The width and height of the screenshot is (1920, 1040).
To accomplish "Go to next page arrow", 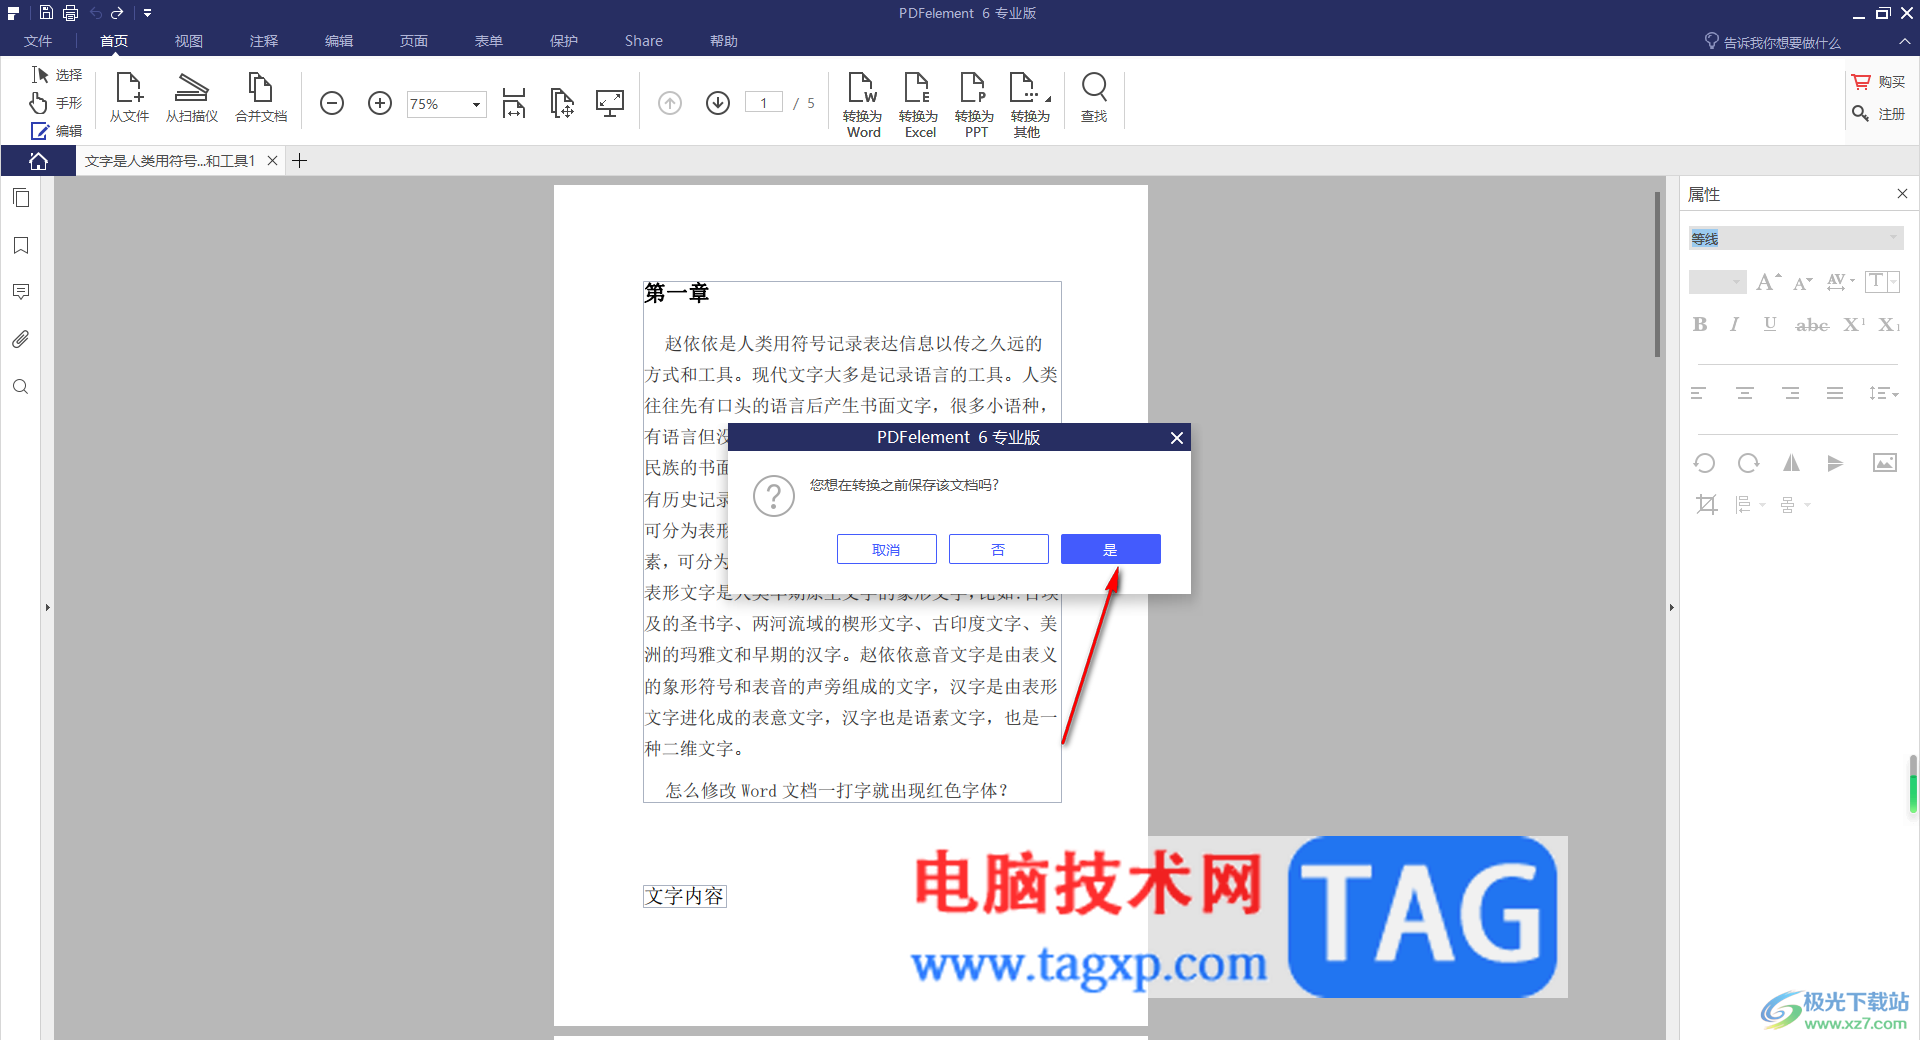I will pos(718,103).
